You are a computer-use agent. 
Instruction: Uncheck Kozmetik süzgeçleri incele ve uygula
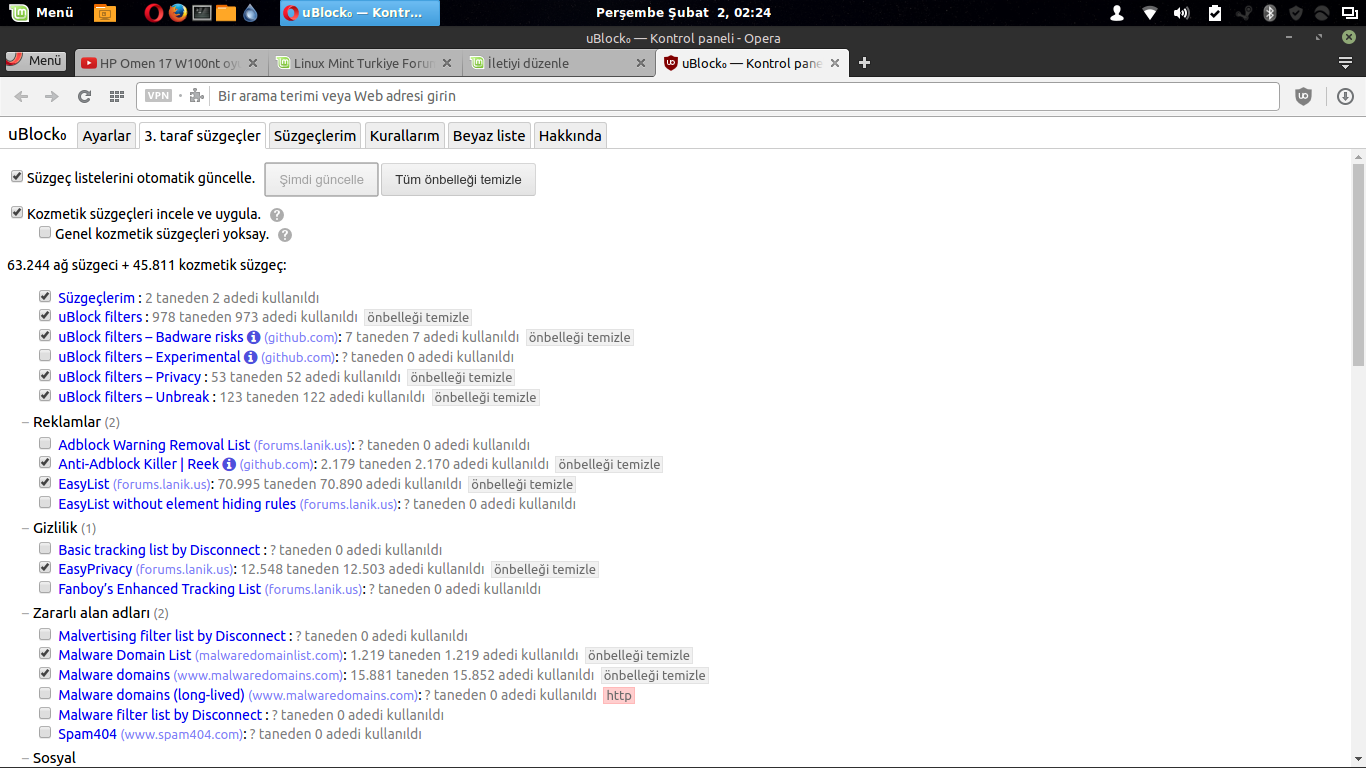[x=16, y=213]
